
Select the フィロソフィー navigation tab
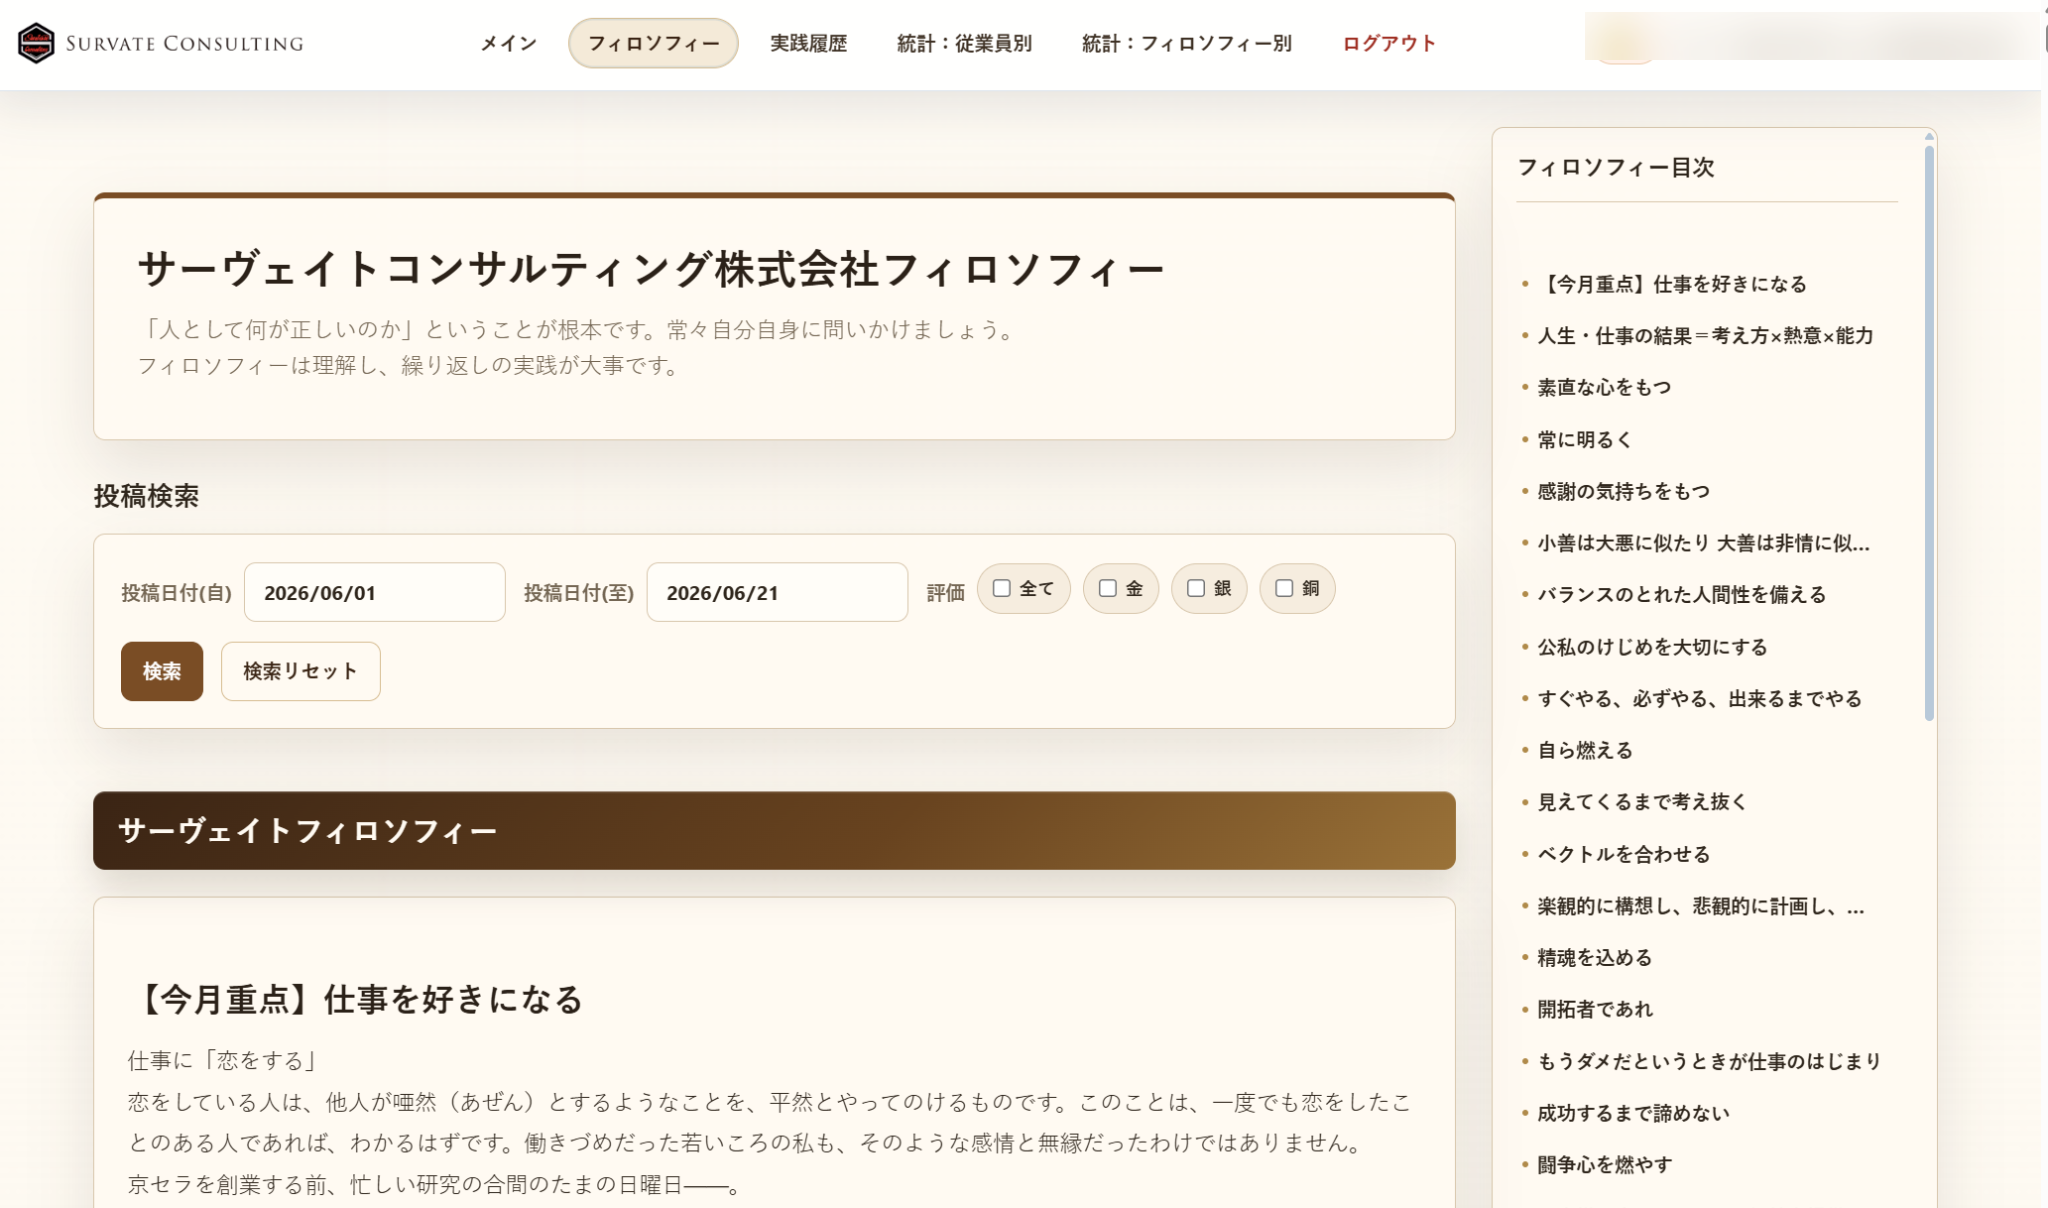pyautogui.click(x=653, y=43)
